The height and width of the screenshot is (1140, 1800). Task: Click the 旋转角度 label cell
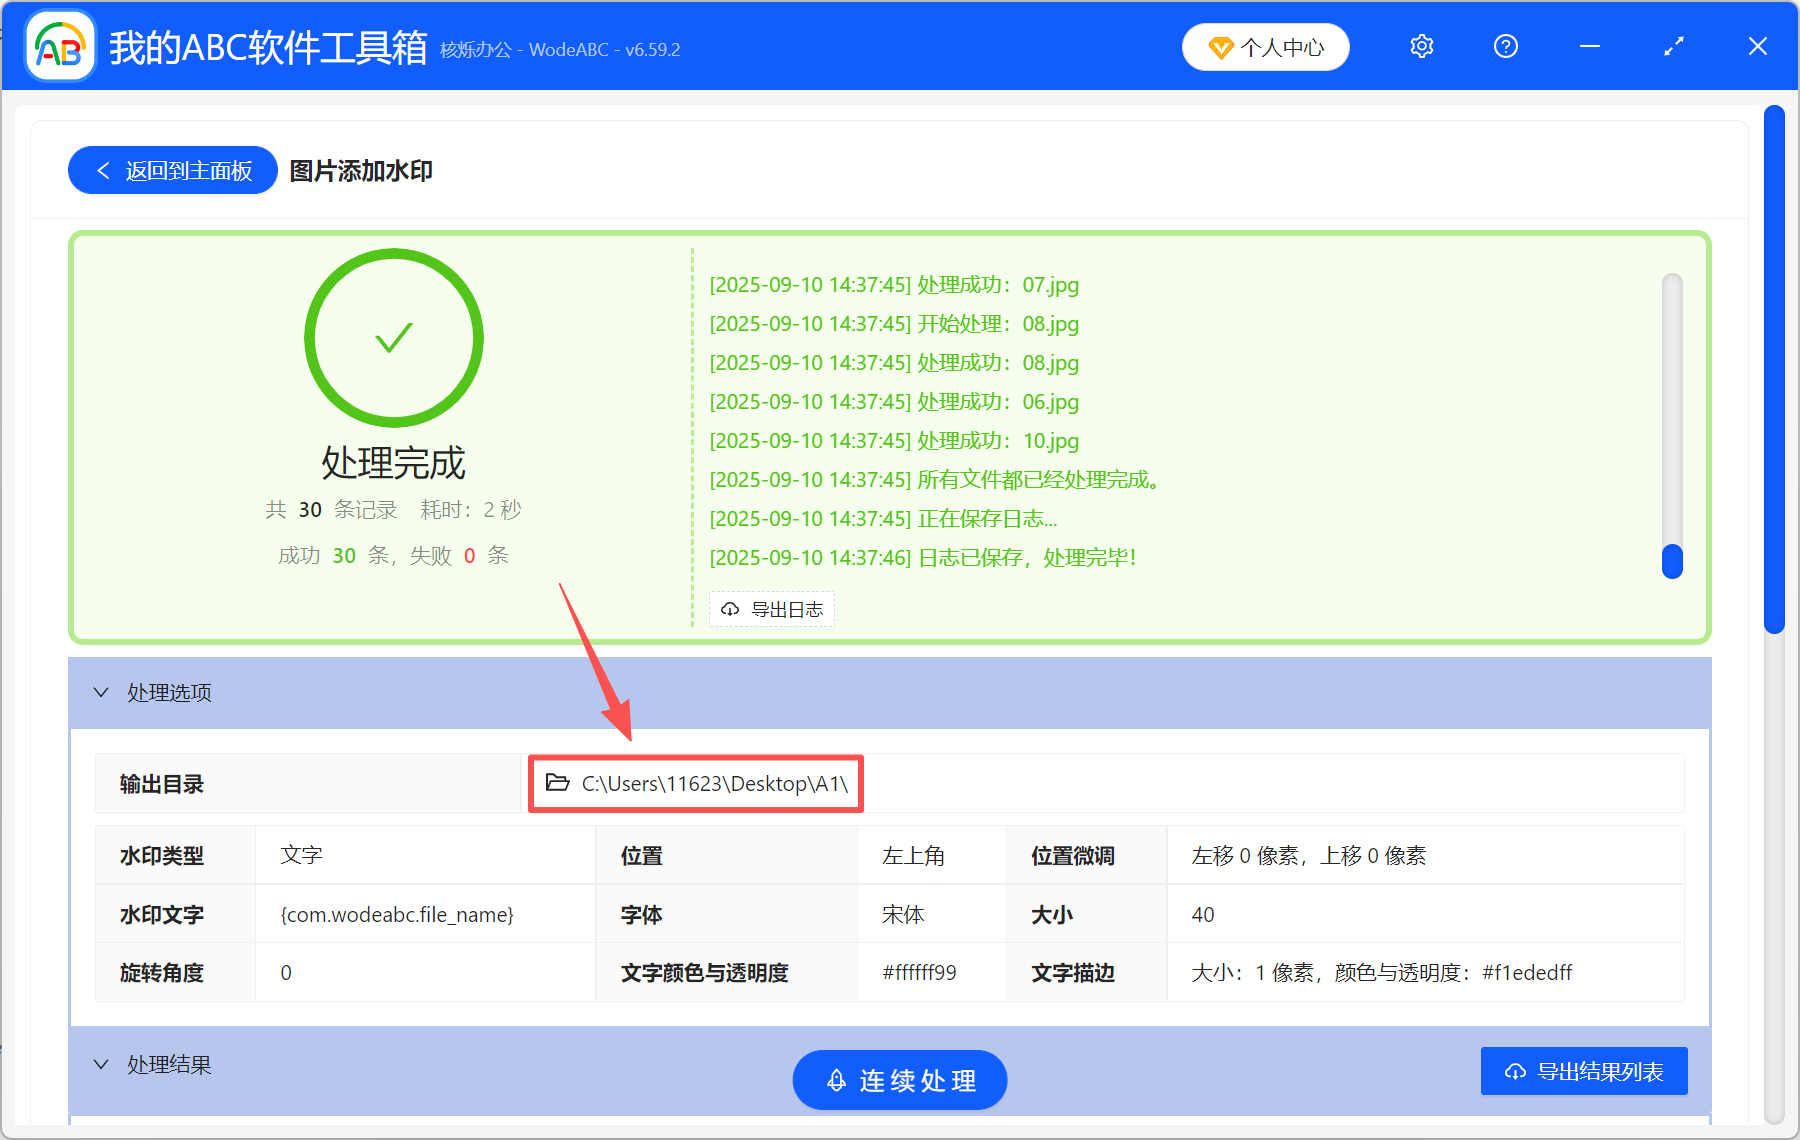click(x=176, y=973)
